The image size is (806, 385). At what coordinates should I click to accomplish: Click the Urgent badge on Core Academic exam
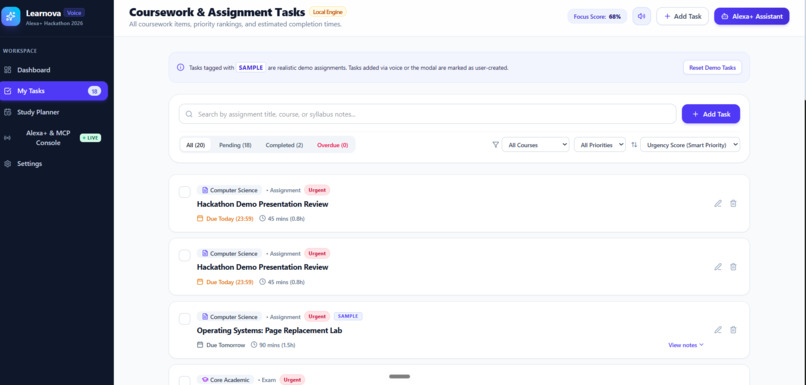coord(292,380)
